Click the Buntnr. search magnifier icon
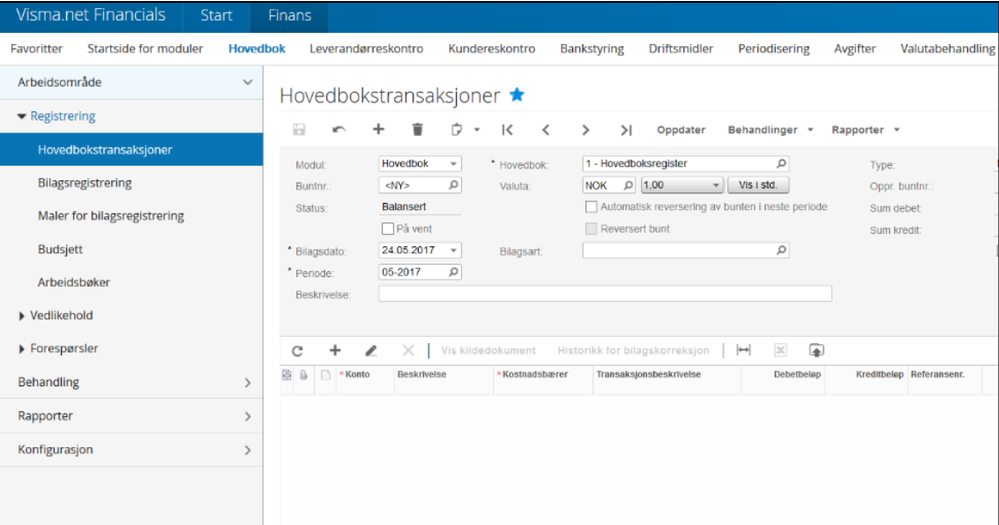999x525 pixels. (x=453, y=185)
